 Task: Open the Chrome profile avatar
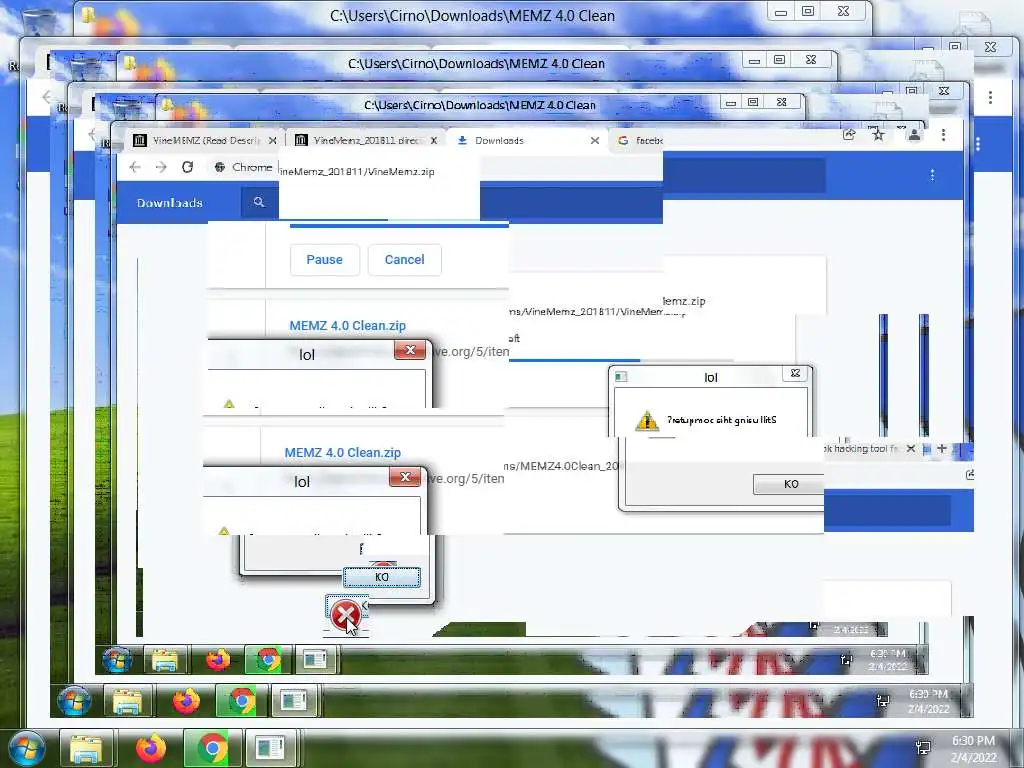point(914,135)
